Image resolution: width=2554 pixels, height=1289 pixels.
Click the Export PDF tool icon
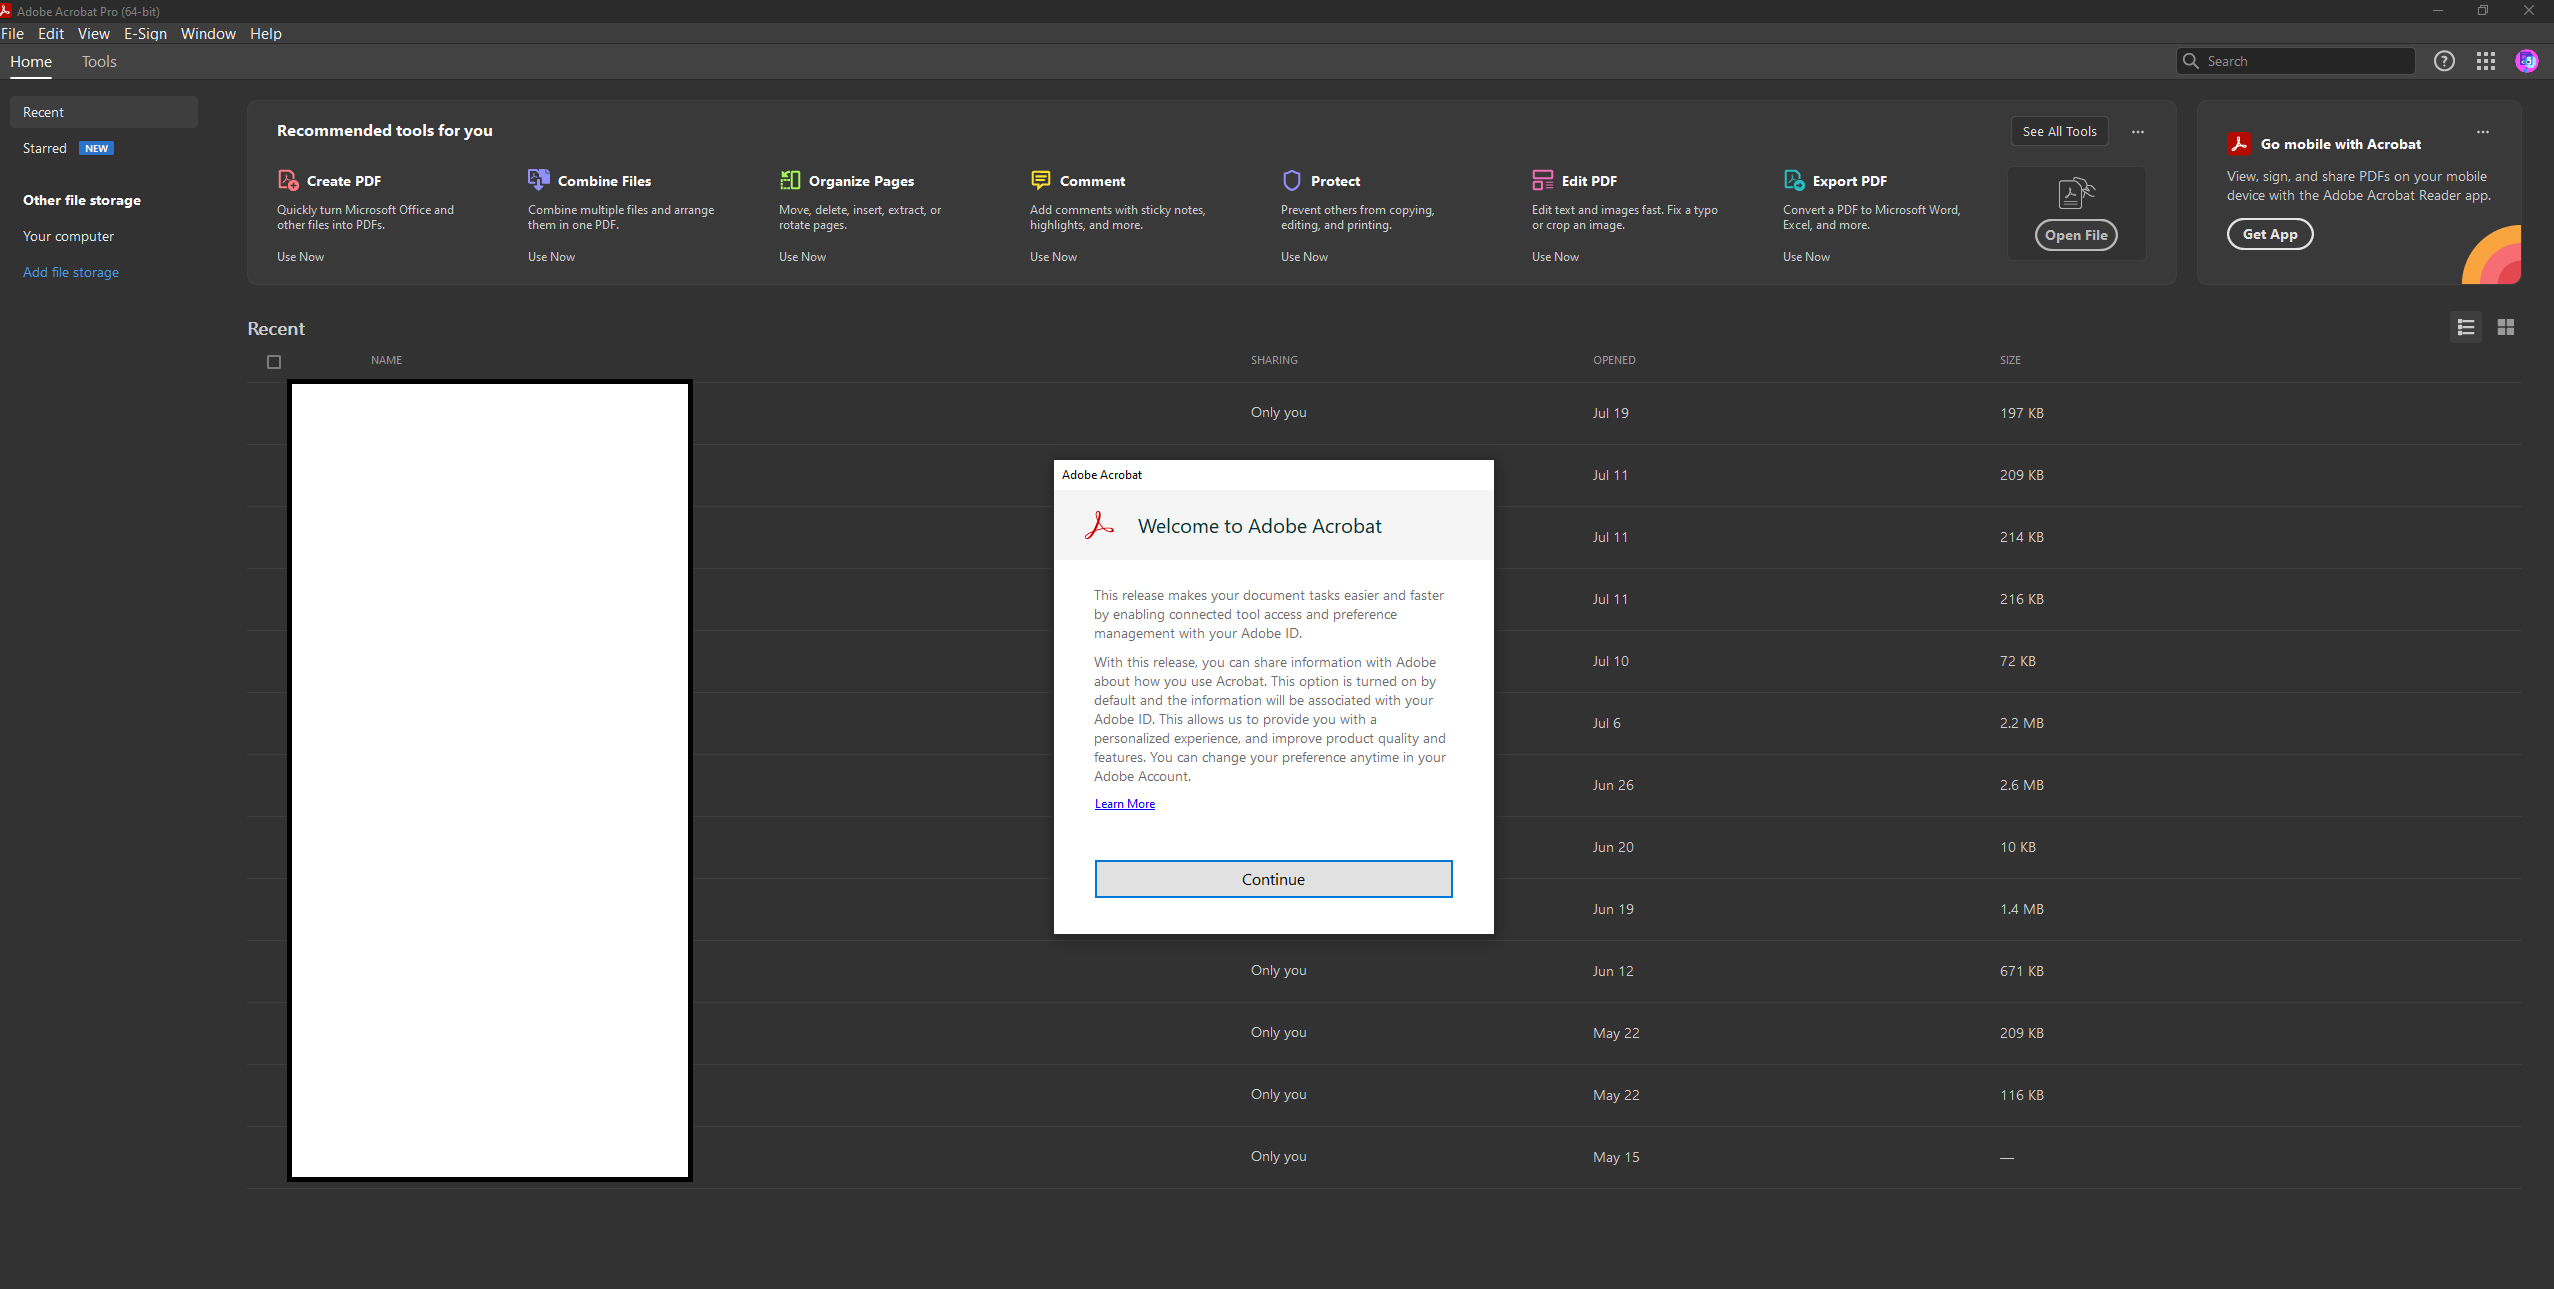coord(1794,180)
